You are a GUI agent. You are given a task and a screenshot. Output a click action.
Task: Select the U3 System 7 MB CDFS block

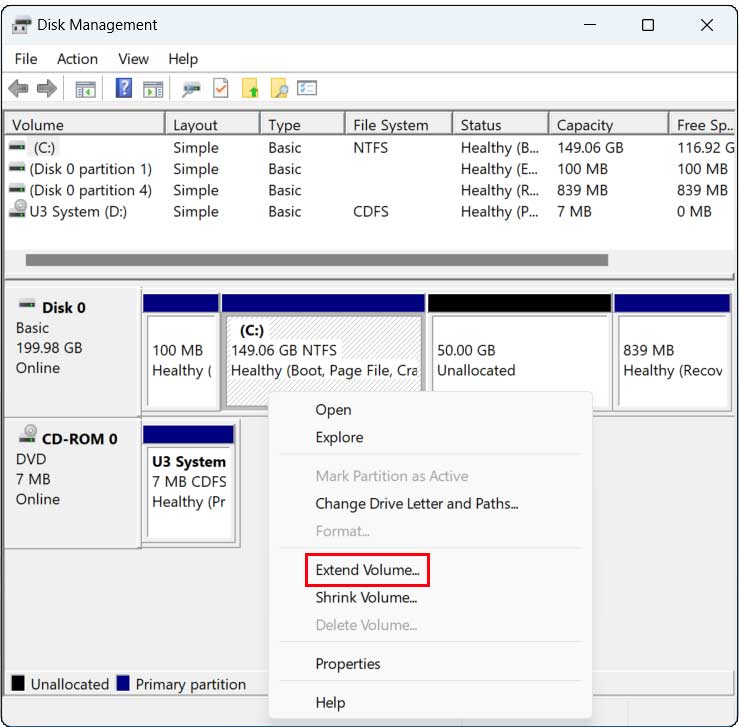coord(189,484)
